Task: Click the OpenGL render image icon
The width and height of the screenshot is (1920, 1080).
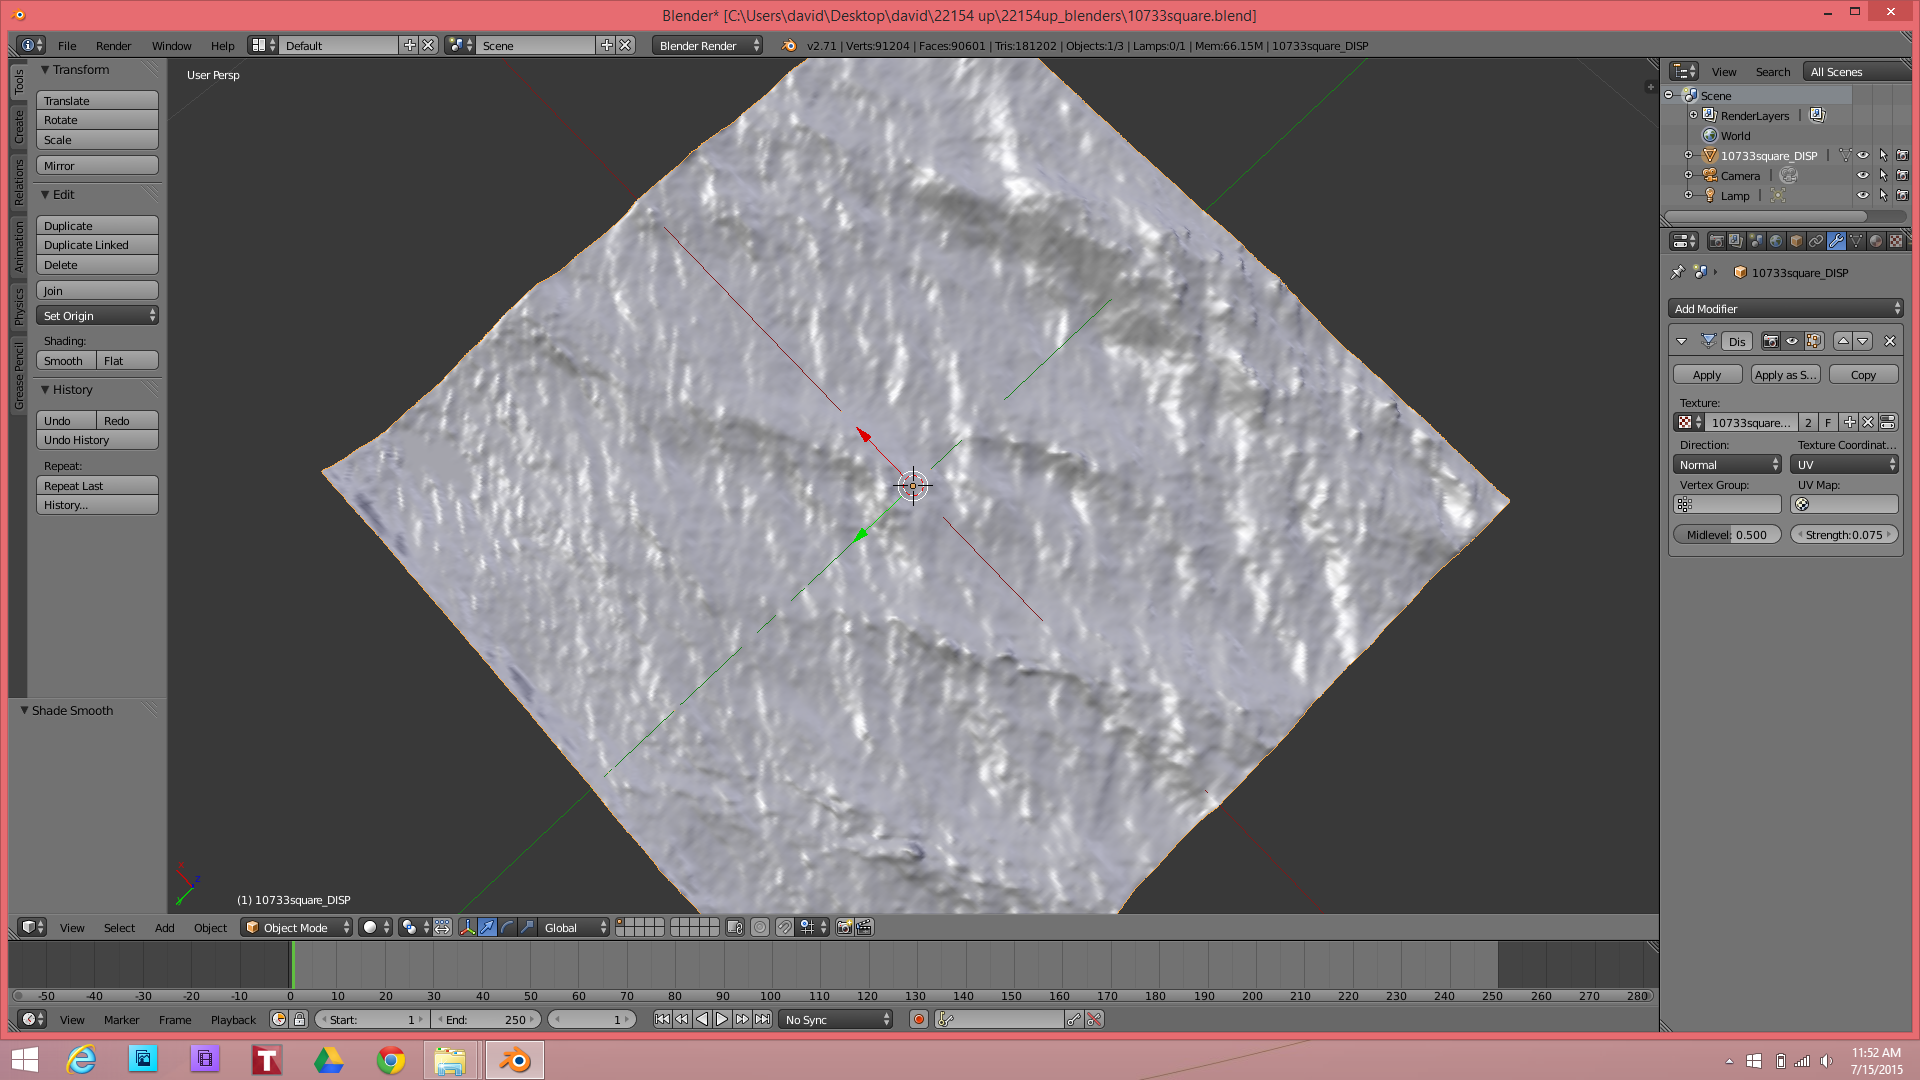Action: pos(844,927)
